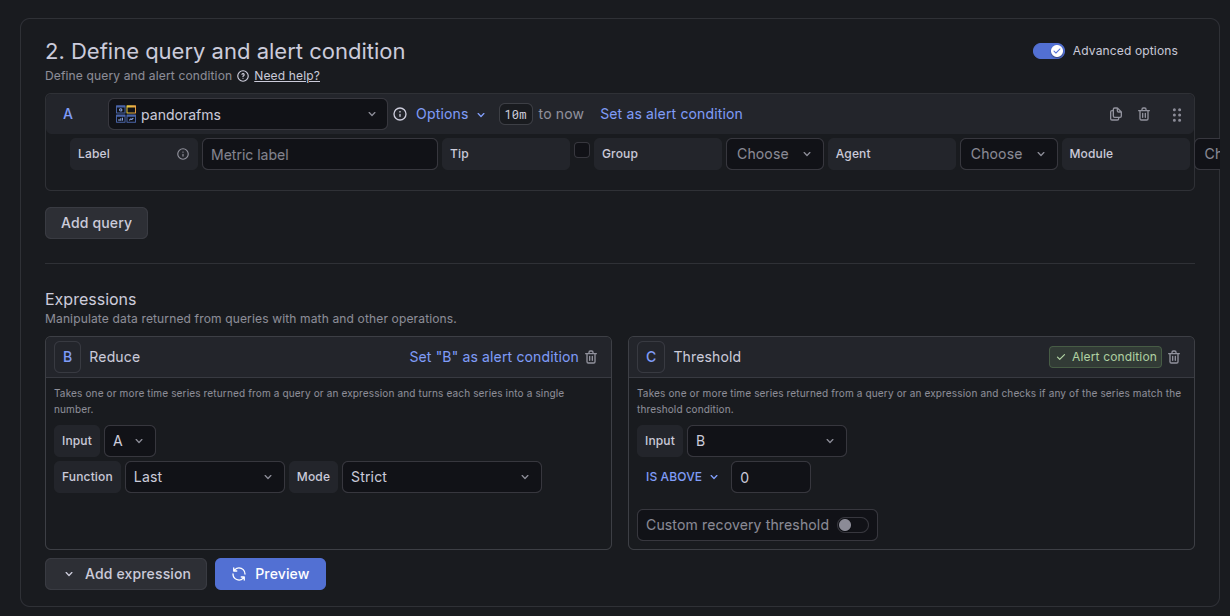Image resolution: width=1230 pixels, height=616 pixels.
Task: Run the Preview button
Action: [x=270, y=574]
